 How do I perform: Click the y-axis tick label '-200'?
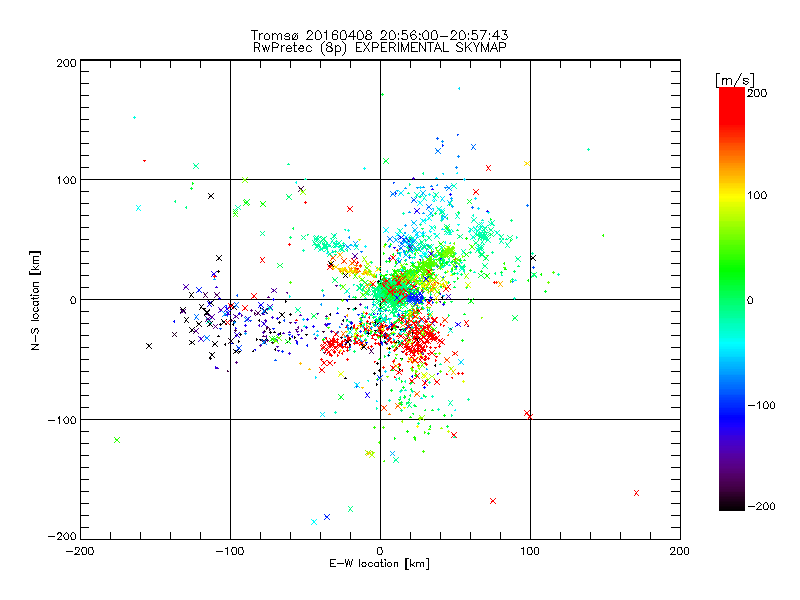click(x=62, y=536)
